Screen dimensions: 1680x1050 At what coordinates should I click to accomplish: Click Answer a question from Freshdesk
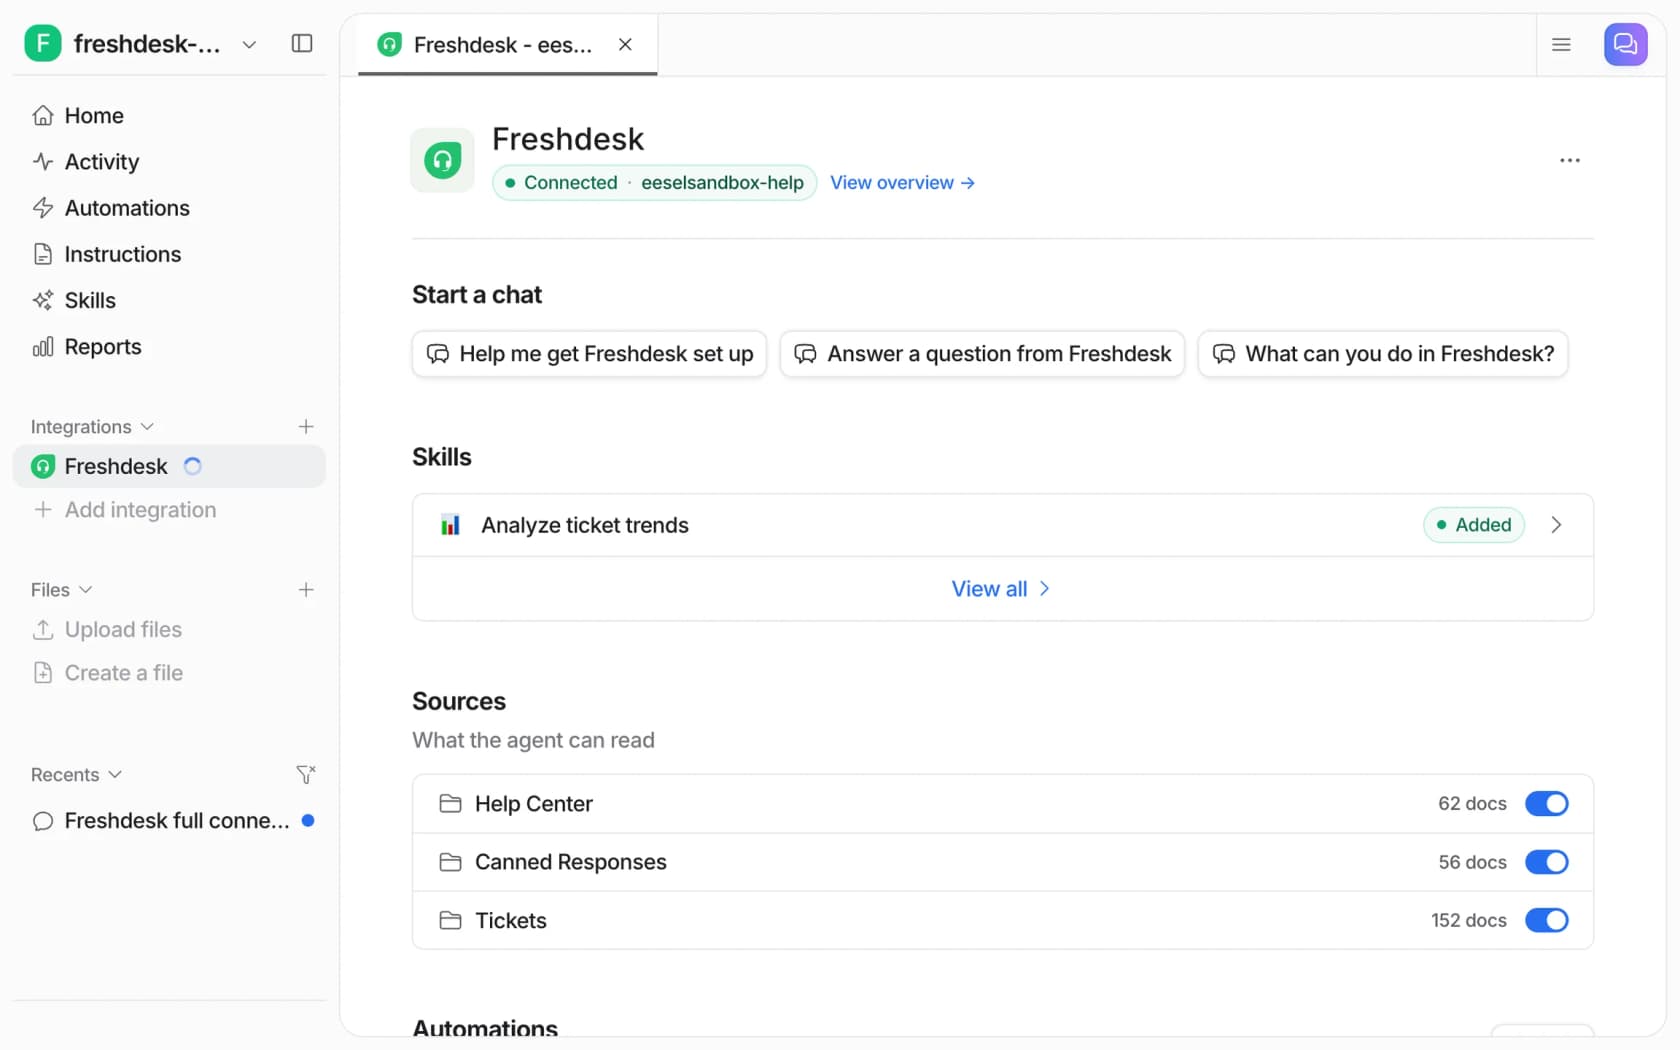click(x=982, y=354)
